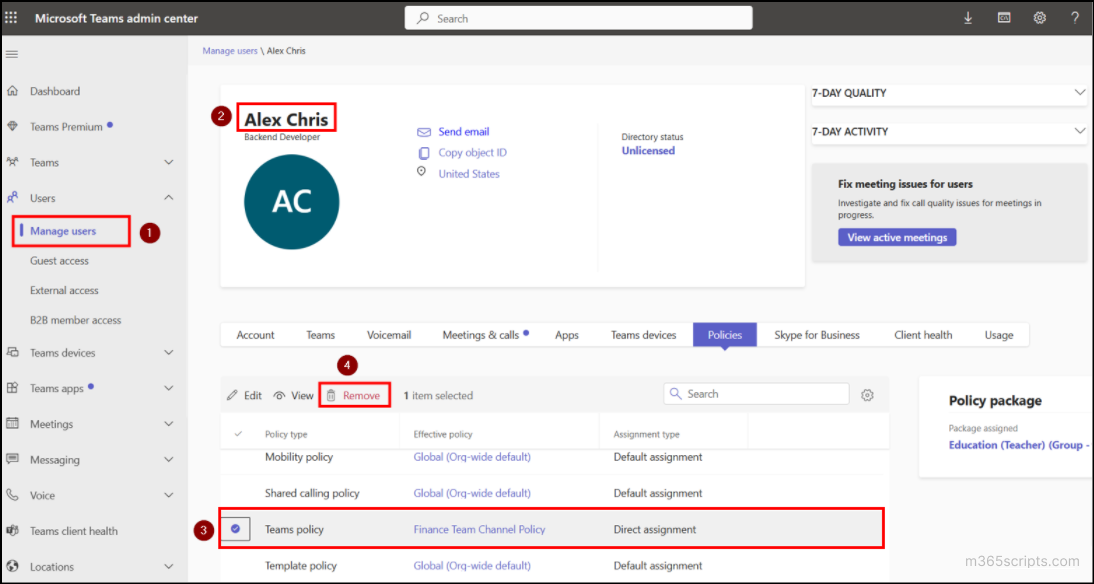The height and width of the screenshot is (584, 1094).
Task: Open the Education (Teacher) package link
Action: point(1019,445)
